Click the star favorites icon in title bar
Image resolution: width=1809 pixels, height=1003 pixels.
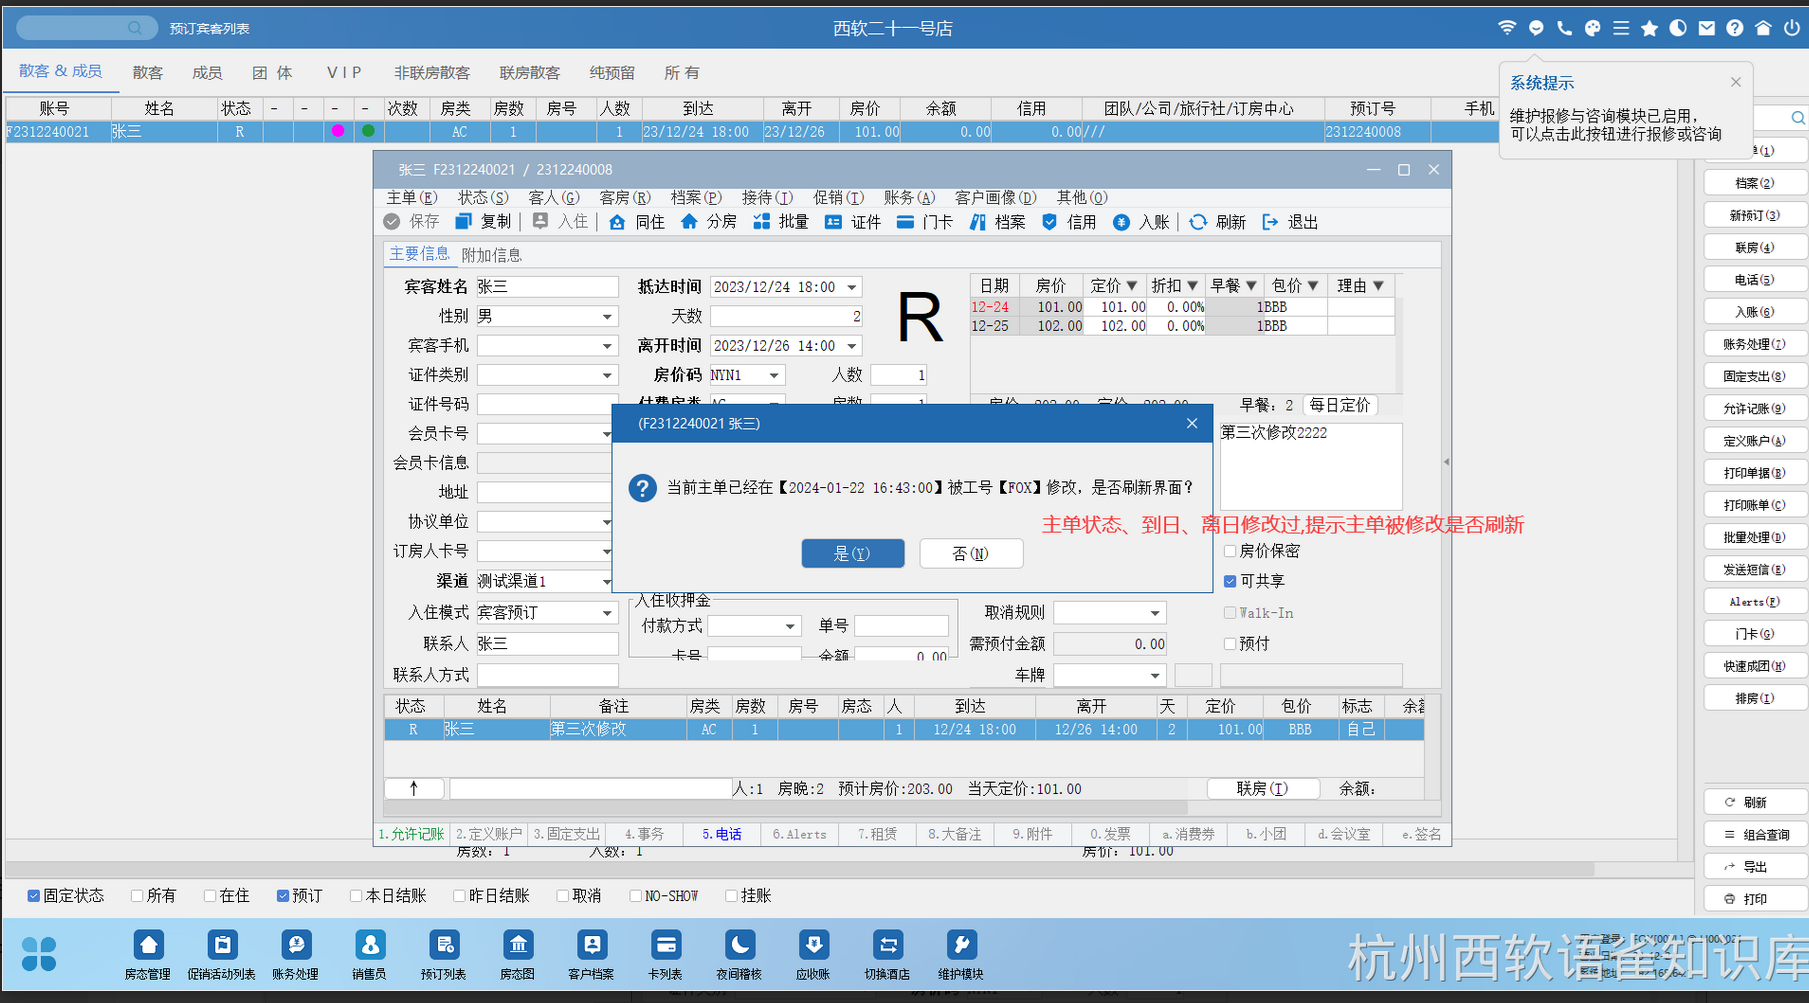tap(1649, 28)
